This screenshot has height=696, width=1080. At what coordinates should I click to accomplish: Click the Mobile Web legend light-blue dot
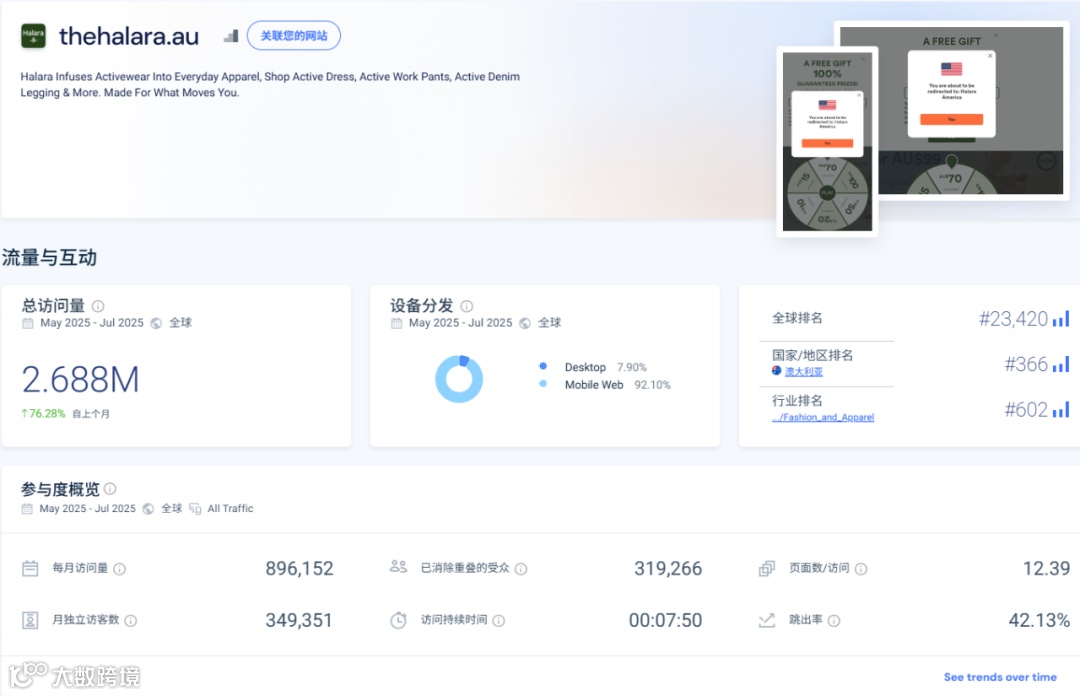543,384
